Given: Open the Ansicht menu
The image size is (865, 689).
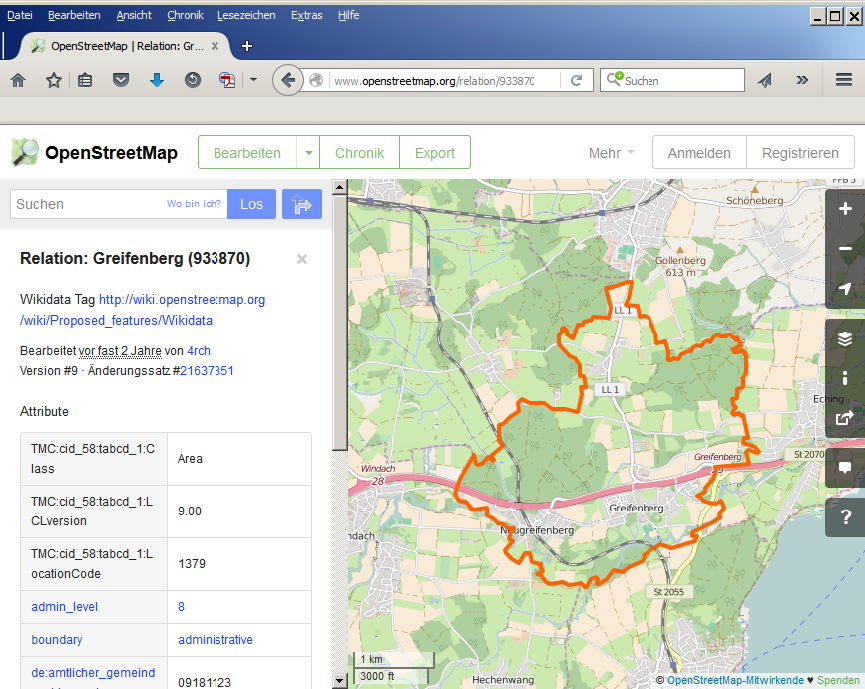Looking at the screenshot, I should pos(134,15).
